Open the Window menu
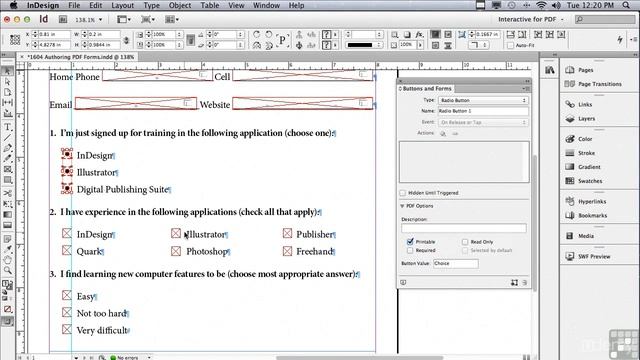Image resolution: width=640 pixels, height=360 pixels. coord(266,5)
